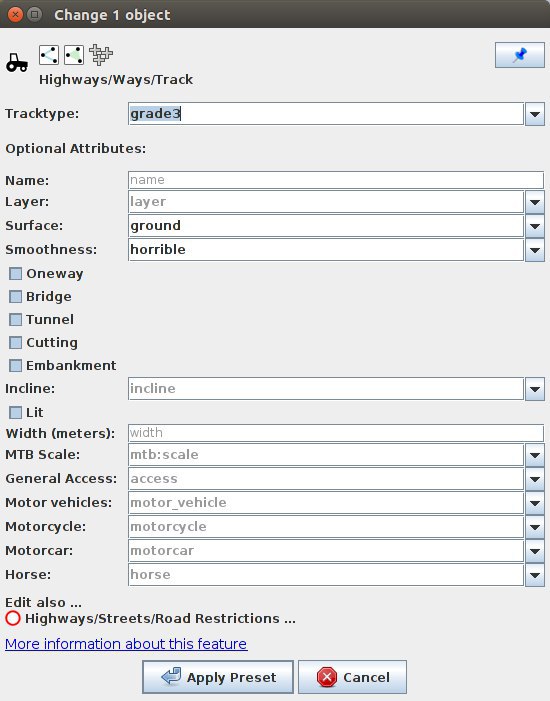
Task: Click the closed way type icon
Action: 74,55
